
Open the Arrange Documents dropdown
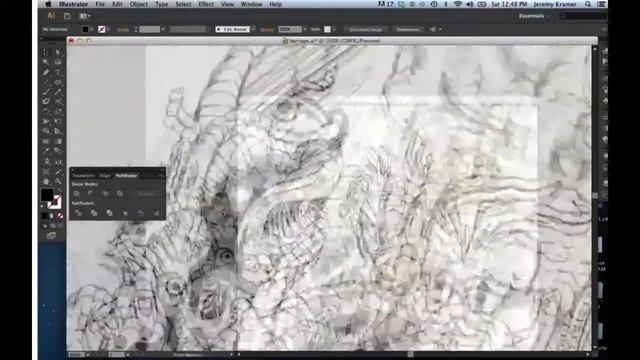(84, 16)
